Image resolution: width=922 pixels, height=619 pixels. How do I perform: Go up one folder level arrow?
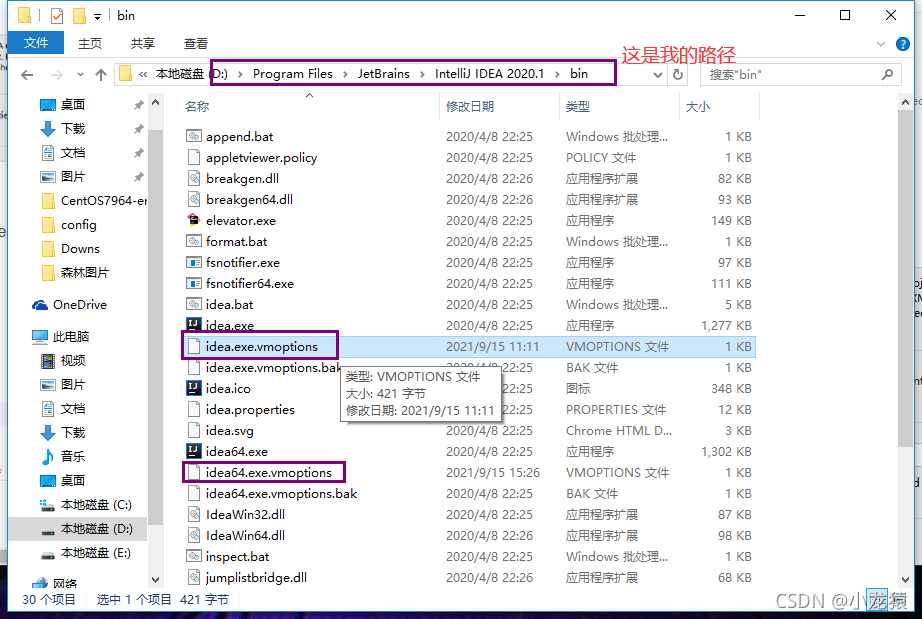(x=101, y=75)
